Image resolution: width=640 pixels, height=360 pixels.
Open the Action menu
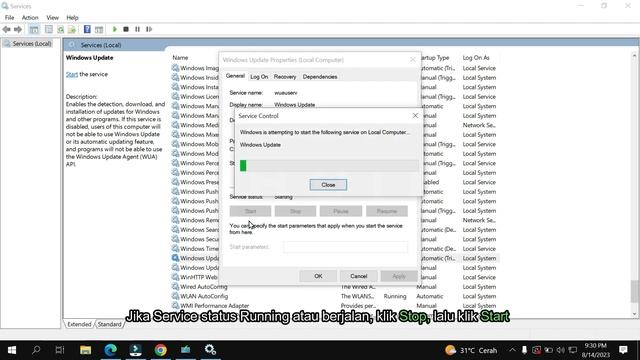pos(30,18)
